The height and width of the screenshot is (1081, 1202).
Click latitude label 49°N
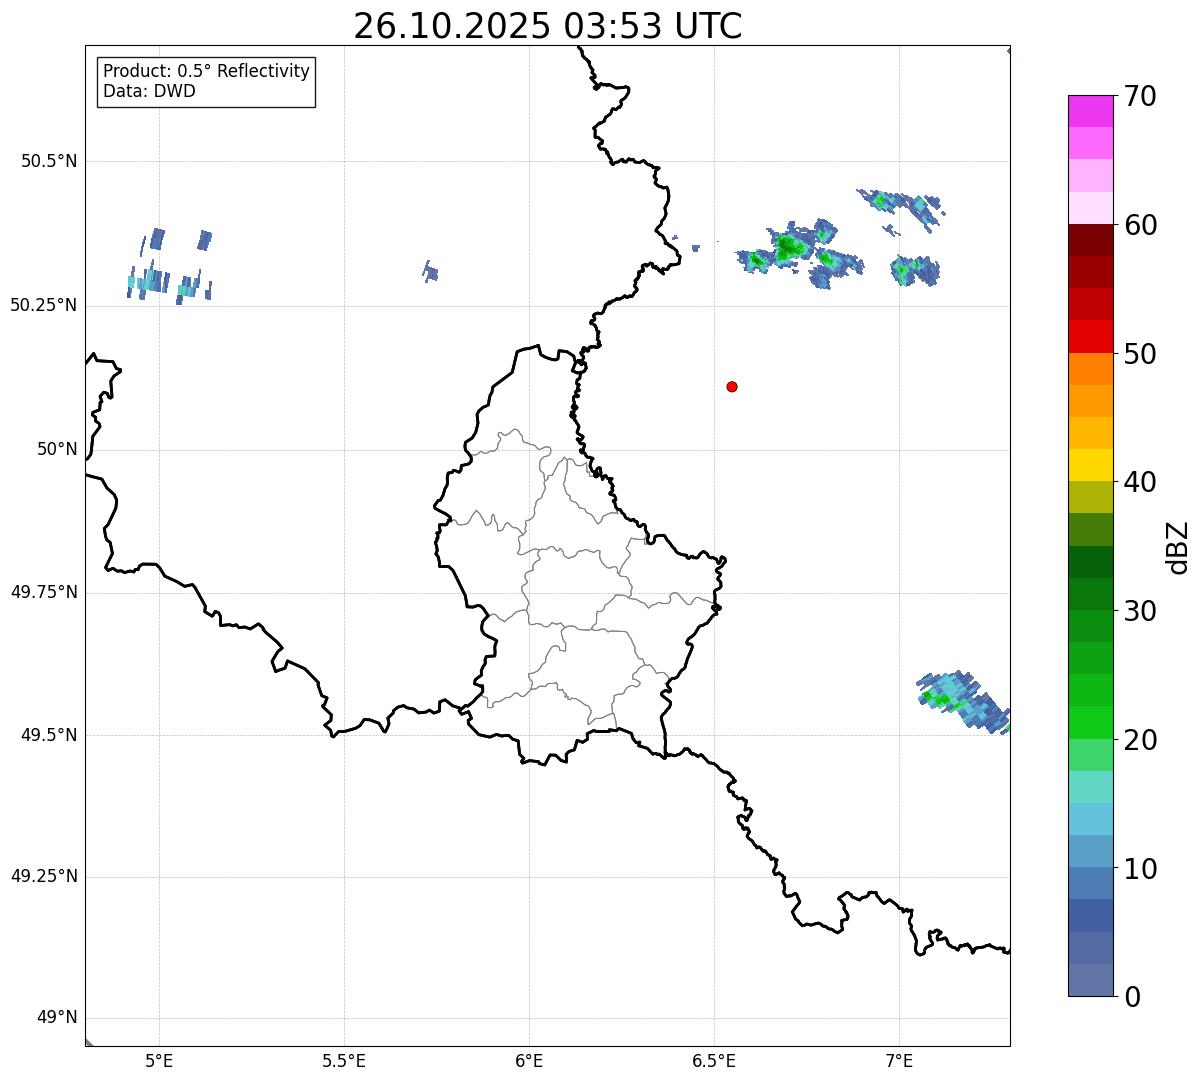coord(57,1018)
